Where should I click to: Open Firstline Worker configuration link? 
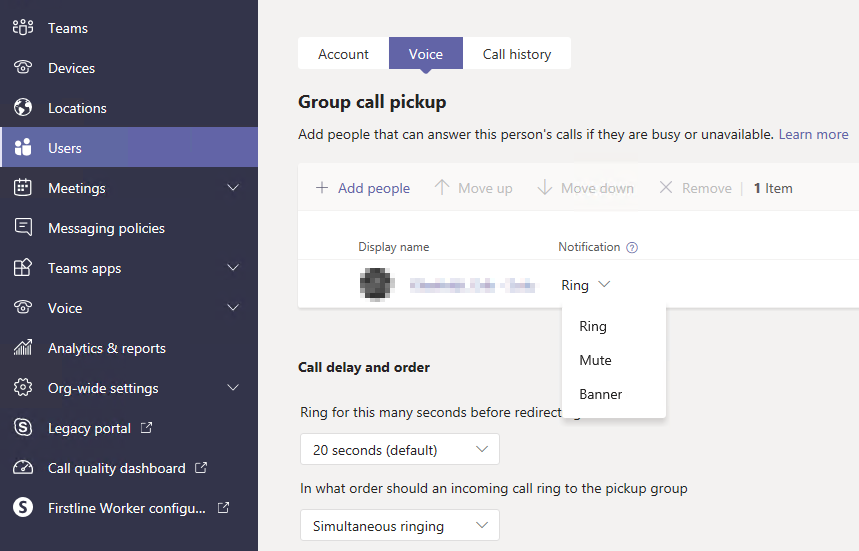pos(127,508)
